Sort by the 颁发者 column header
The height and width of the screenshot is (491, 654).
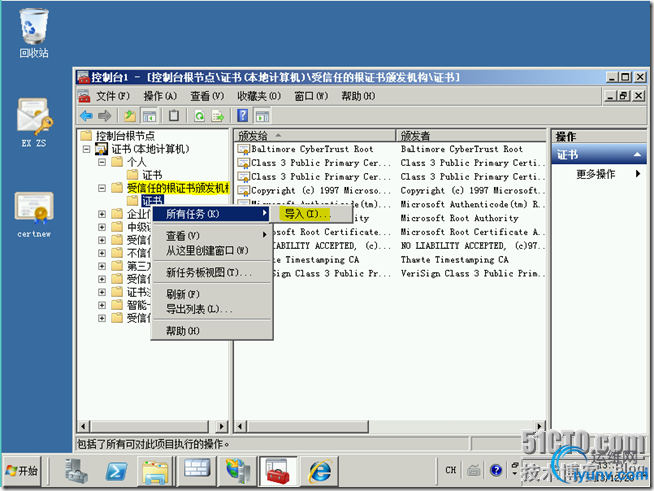click(x=471, y=136)
